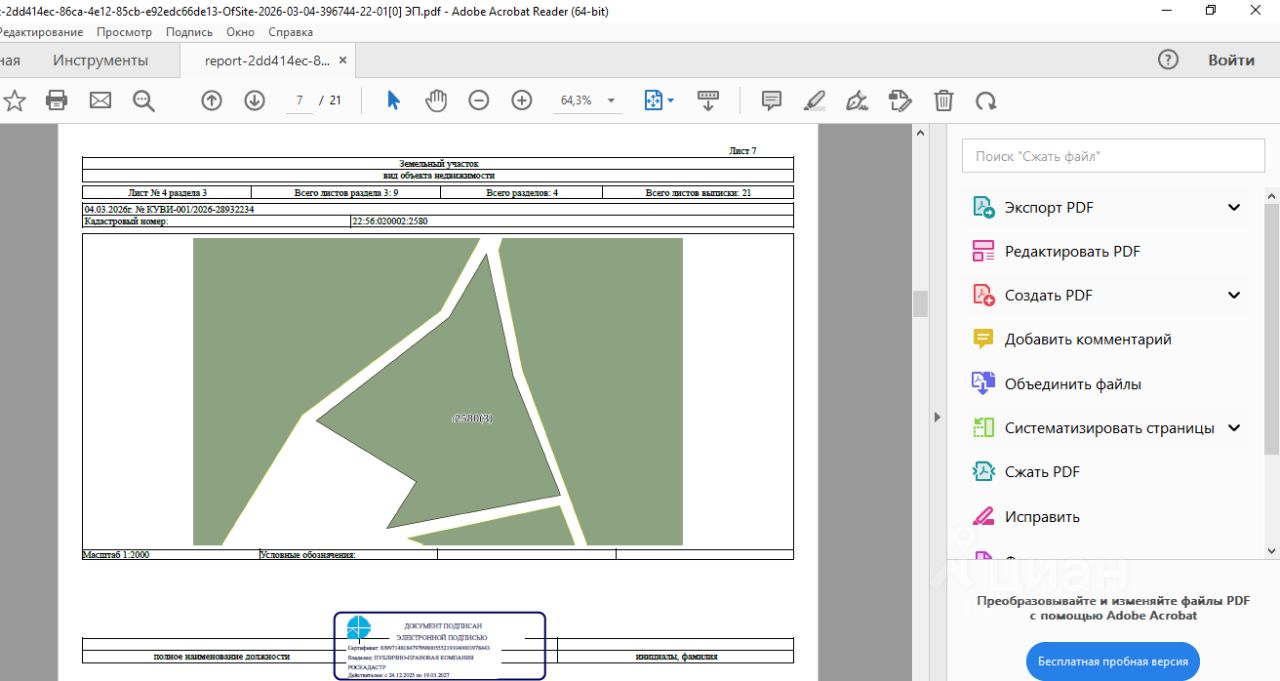Activate the selection arrow tool

393,100
